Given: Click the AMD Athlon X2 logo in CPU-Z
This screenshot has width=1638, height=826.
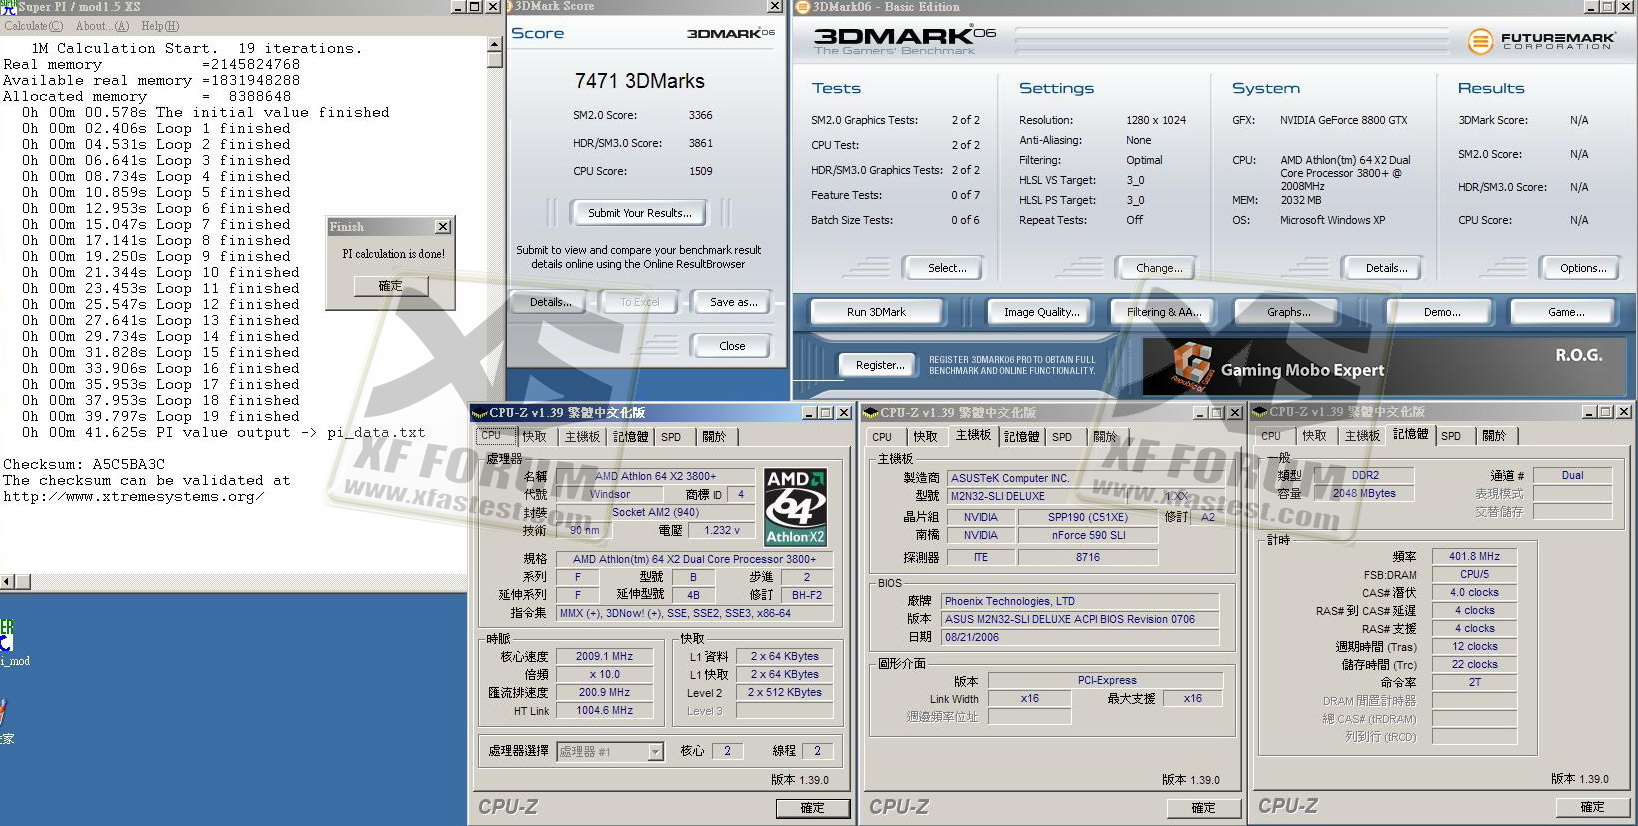Looking at the screenshot, I should coord(795,507).
